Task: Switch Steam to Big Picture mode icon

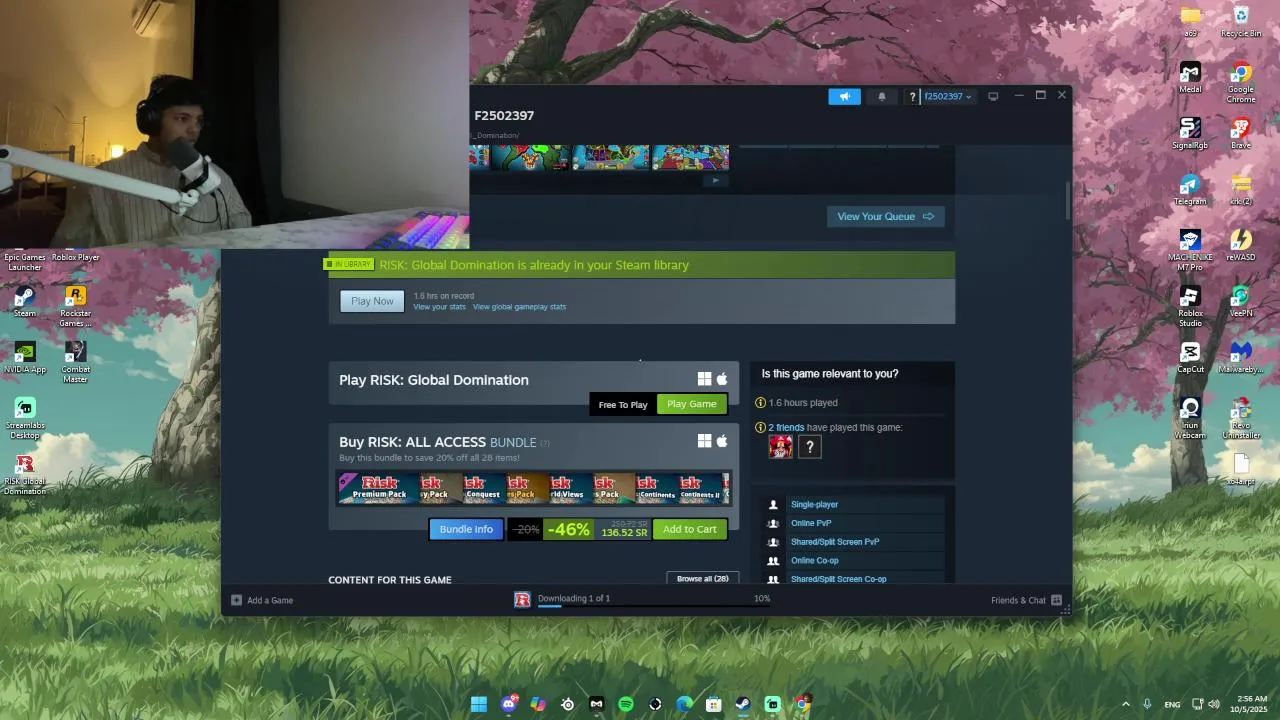Action: point(993,97)
